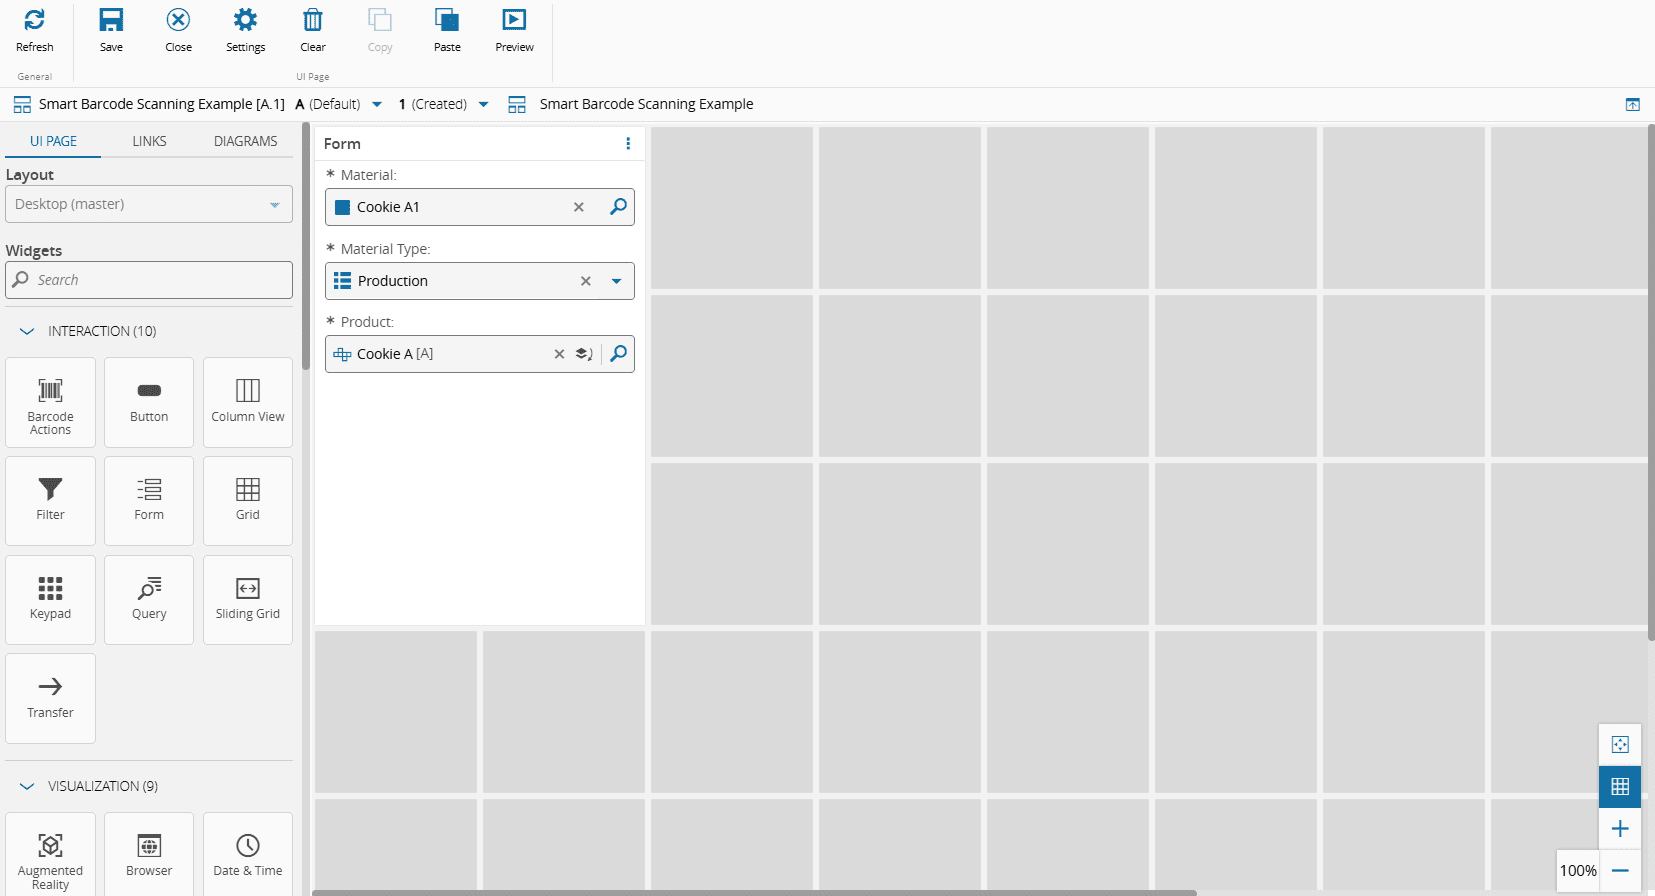The image size is (1655, 896).
Task: Zoom out with the minus button
Action: (1620, 871)
